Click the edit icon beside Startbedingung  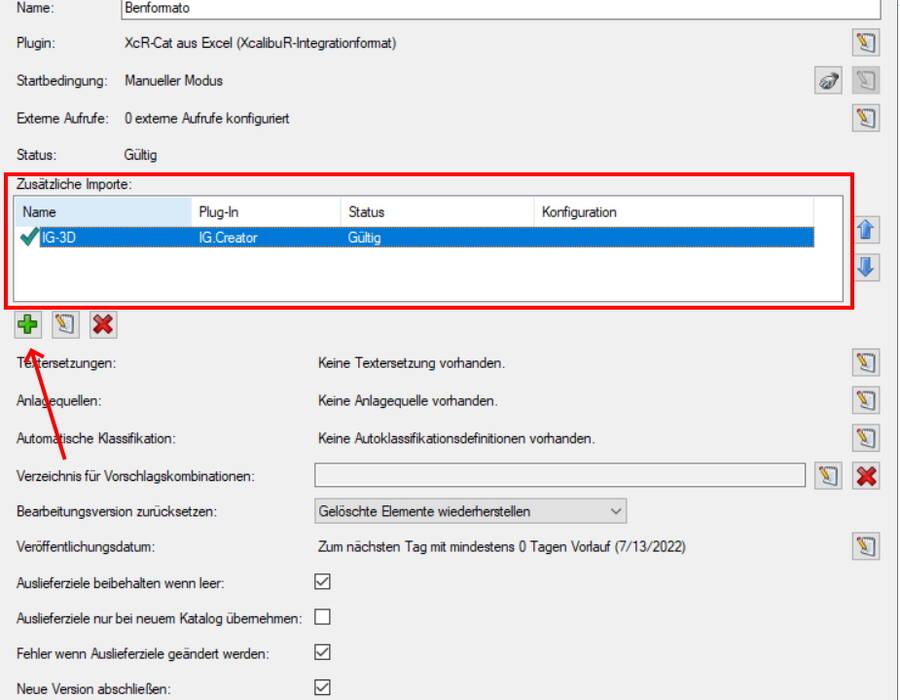click(866, 80)
